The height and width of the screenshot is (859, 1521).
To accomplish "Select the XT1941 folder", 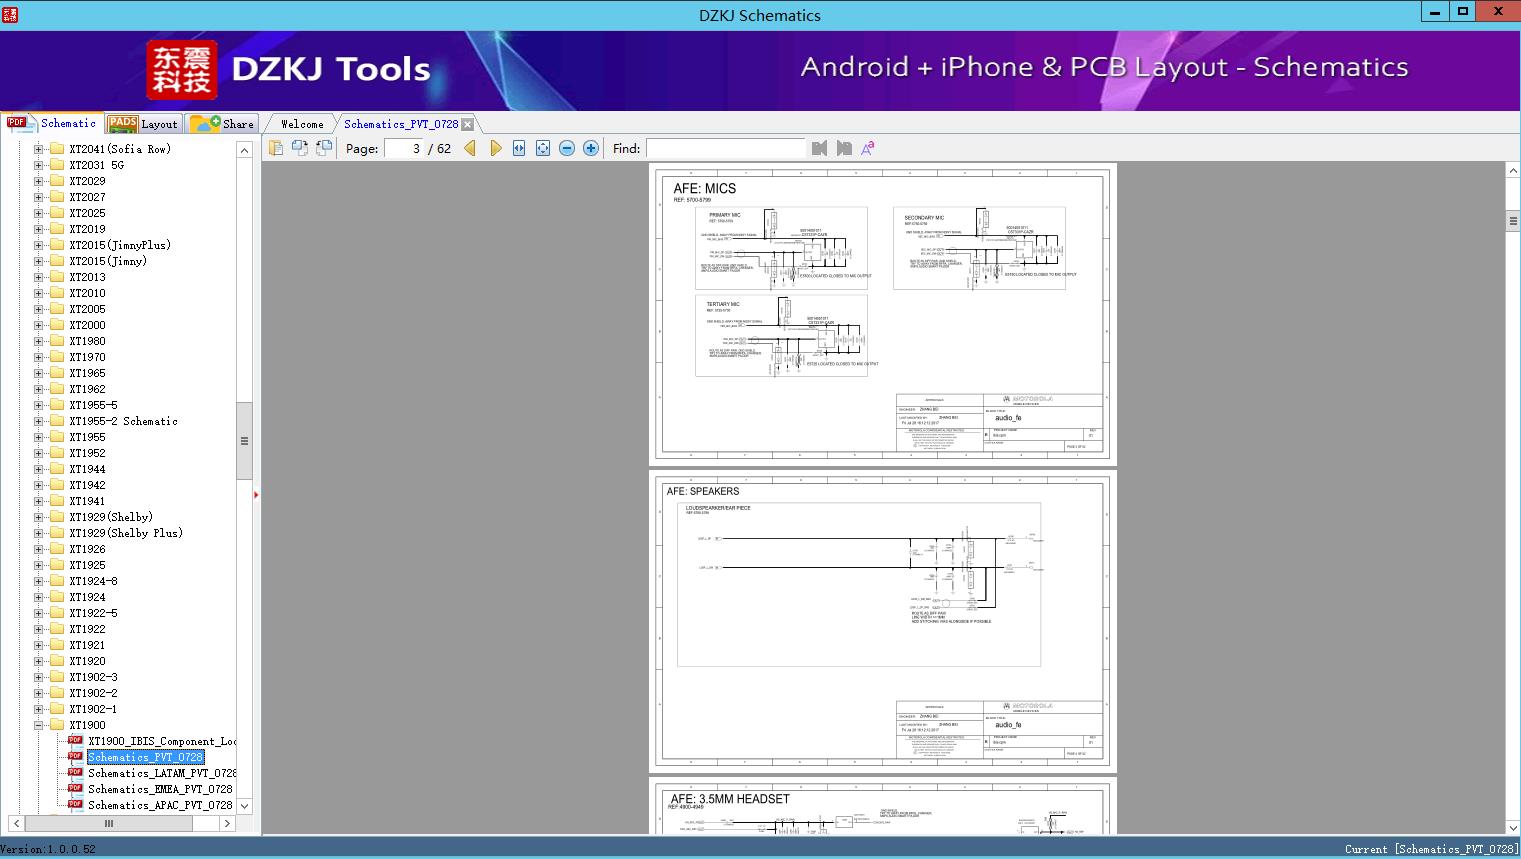I will [87, 501].
